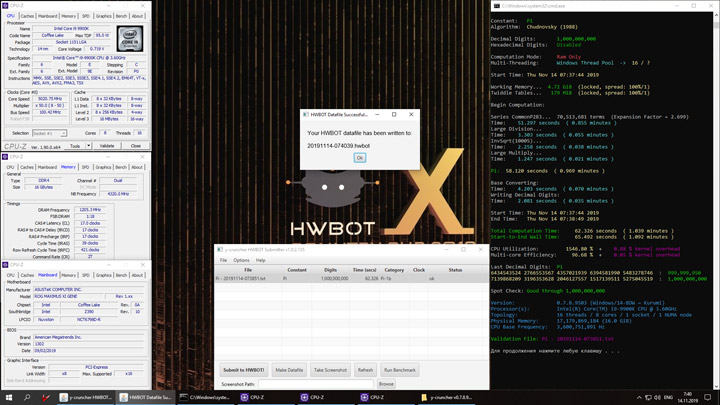This screenshot has width=720, height=405.
Task: Change ENG input language indicator
Action: pos(668,398)
